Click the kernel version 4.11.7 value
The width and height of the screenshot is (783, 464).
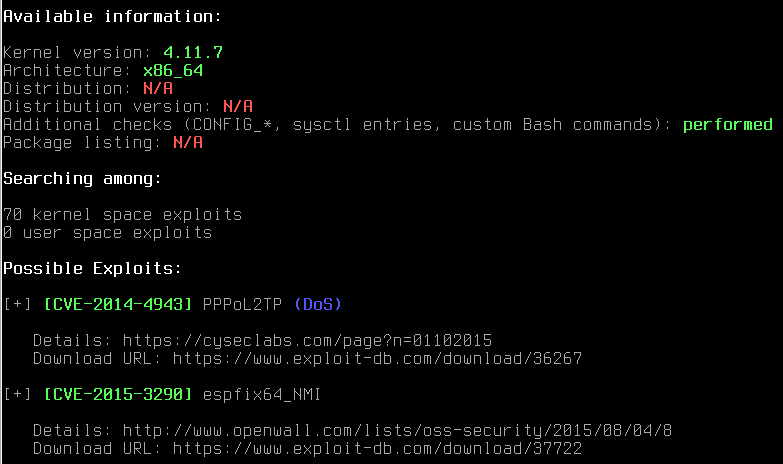[193, 52]
